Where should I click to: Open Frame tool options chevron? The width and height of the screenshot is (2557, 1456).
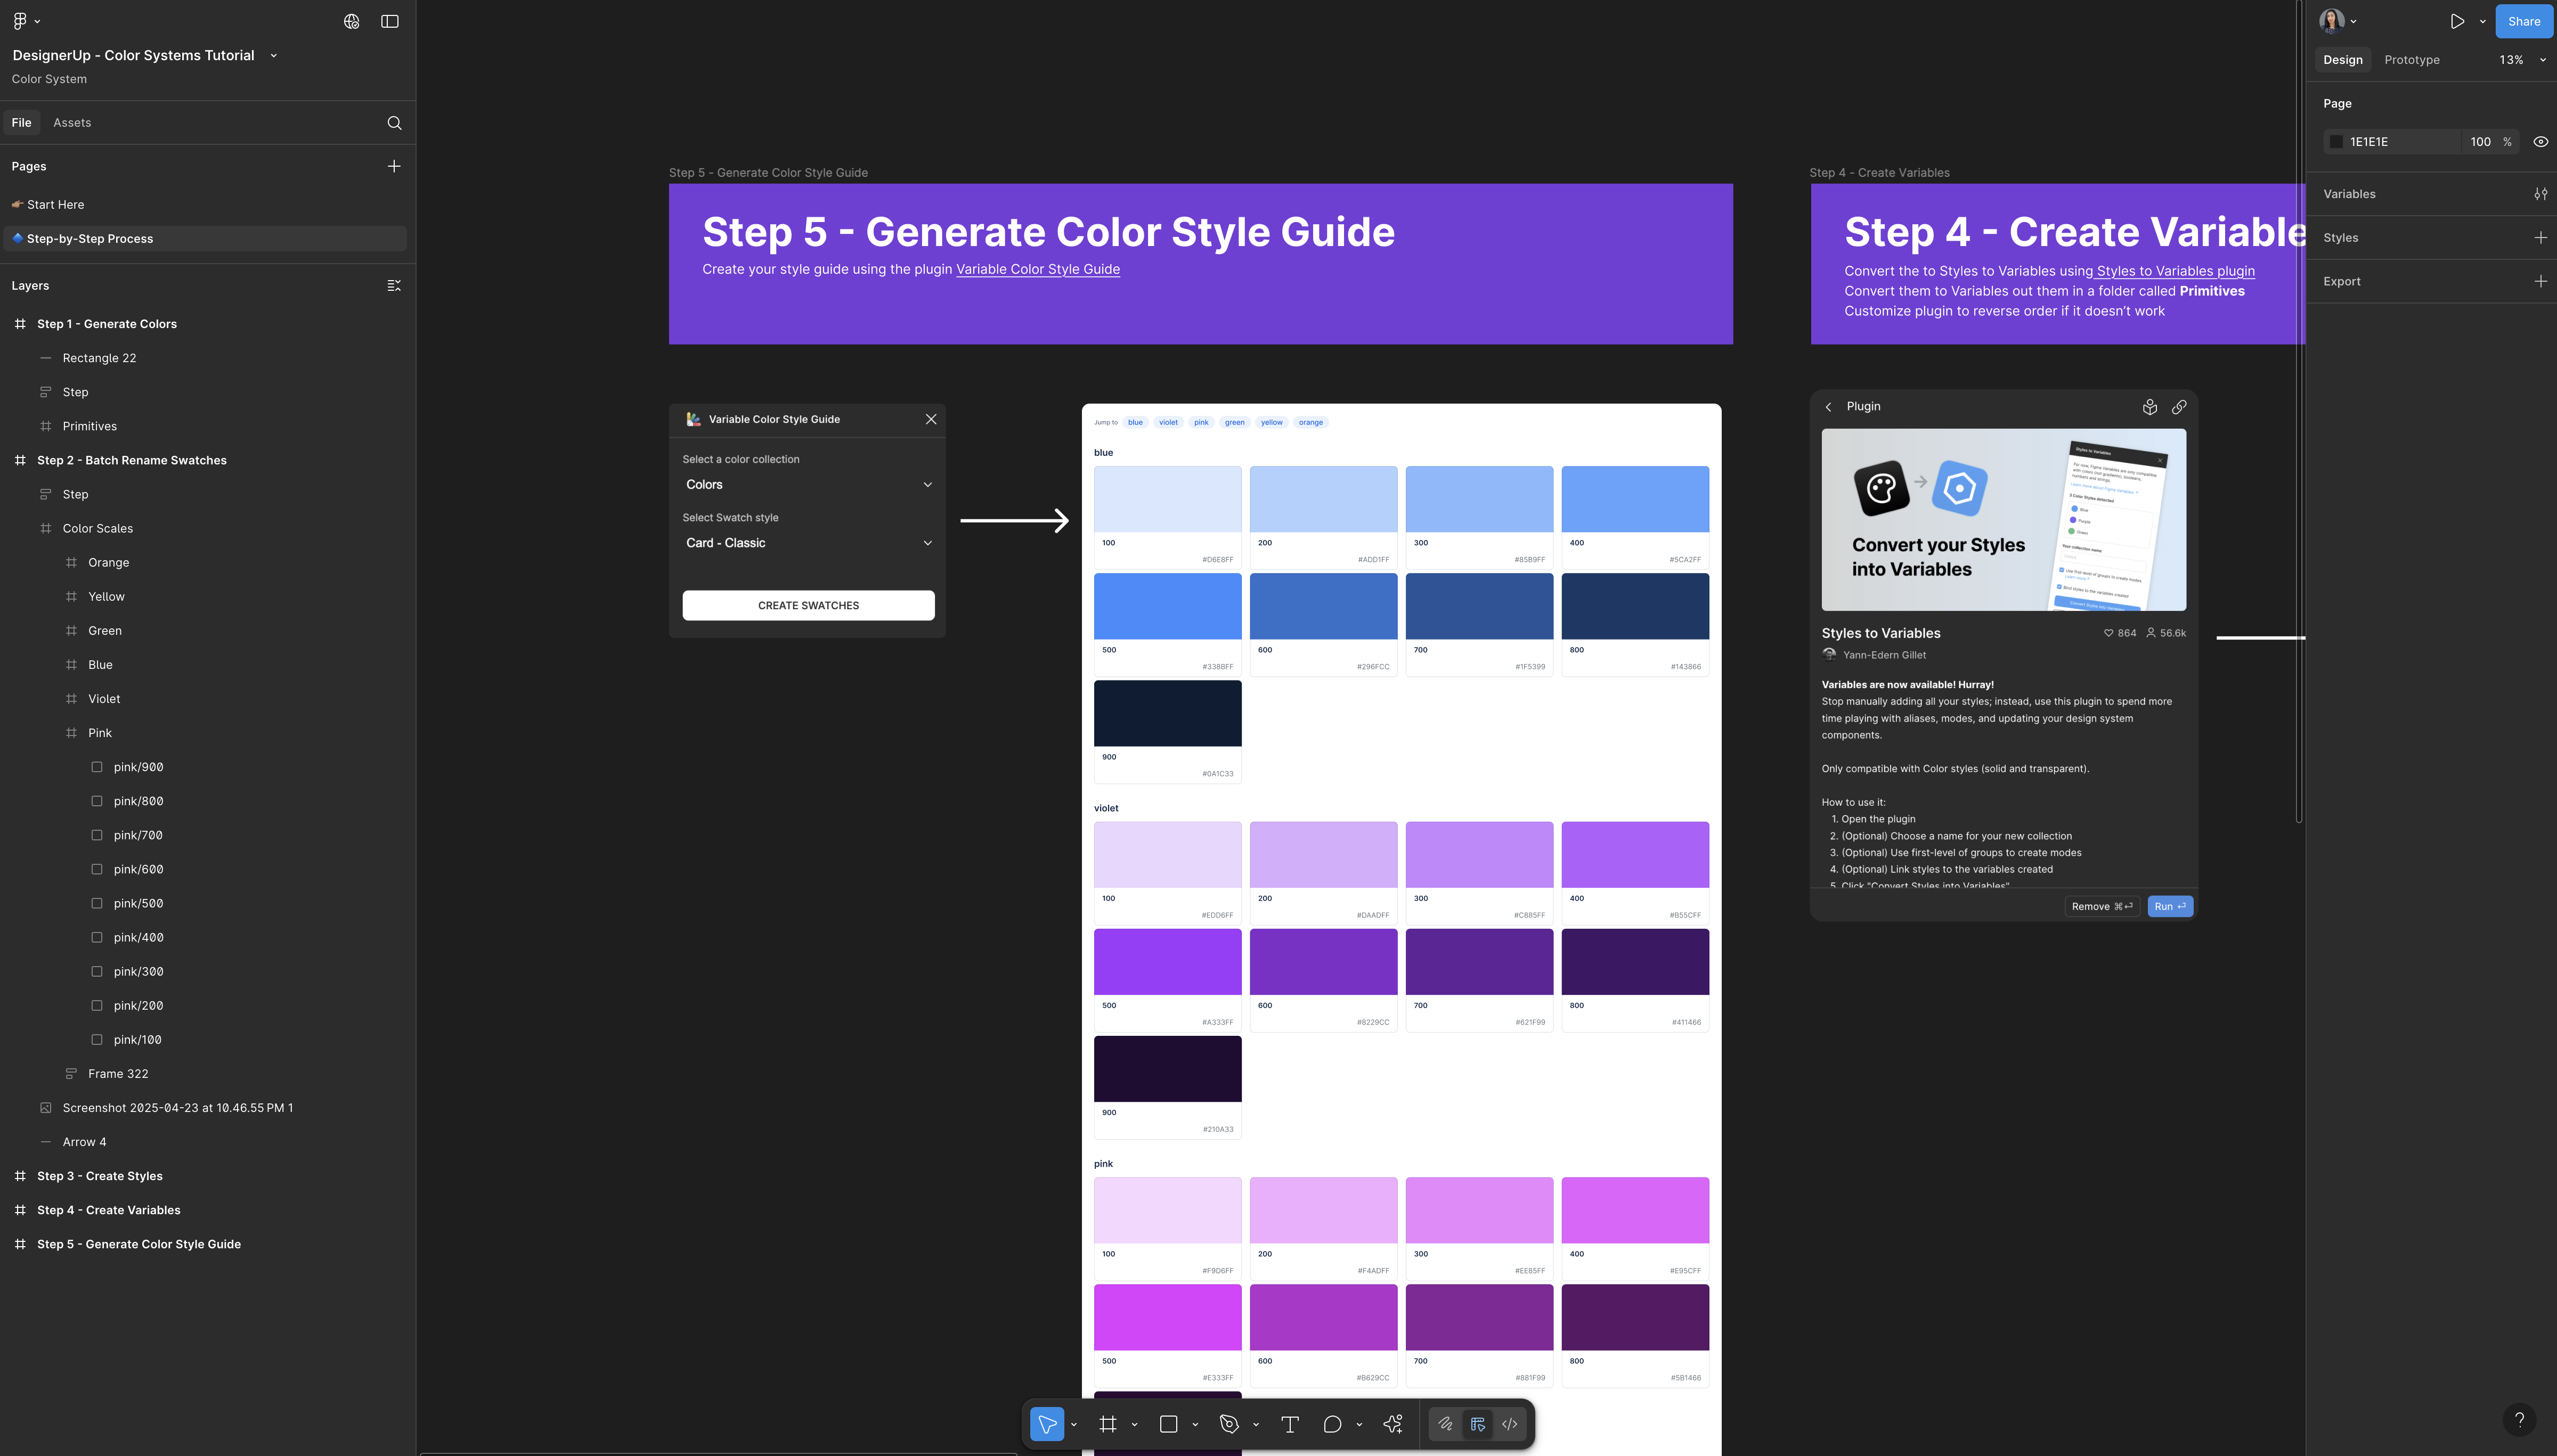click(x=1134, y=1425)
